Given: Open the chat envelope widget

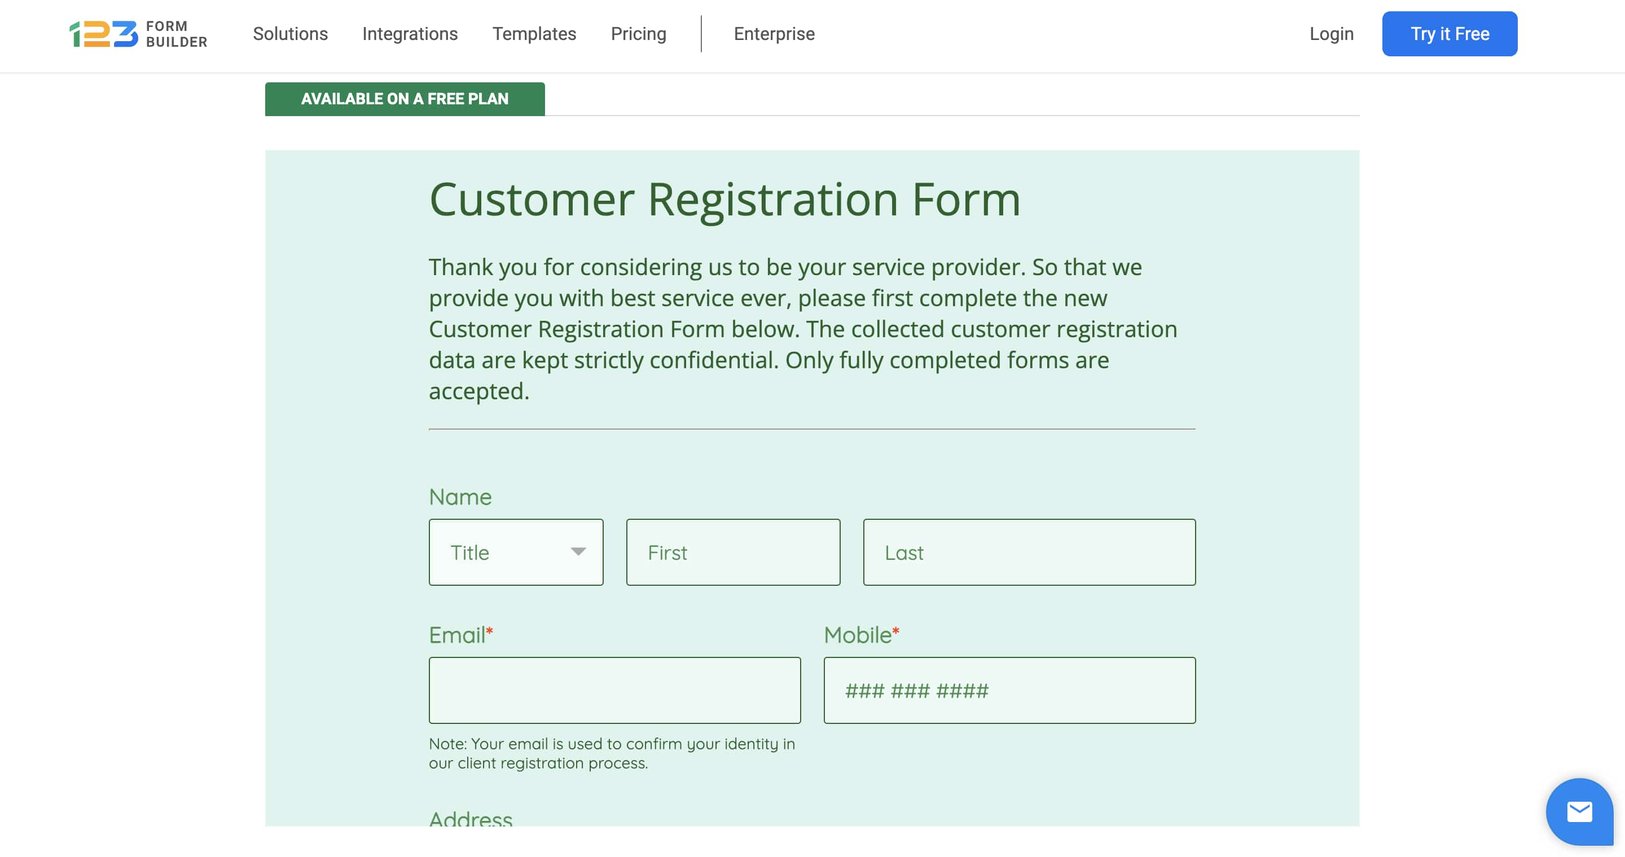Looking at the screenshot, I should pos(1579,811).
